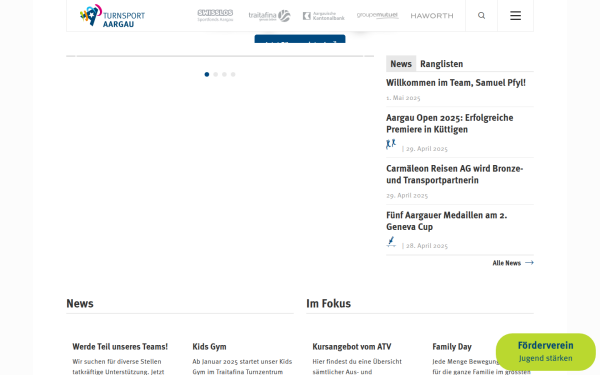Click the Förderverein Jugend stärken button
This screenshot has height=375, width=600.
pos(546,351)
